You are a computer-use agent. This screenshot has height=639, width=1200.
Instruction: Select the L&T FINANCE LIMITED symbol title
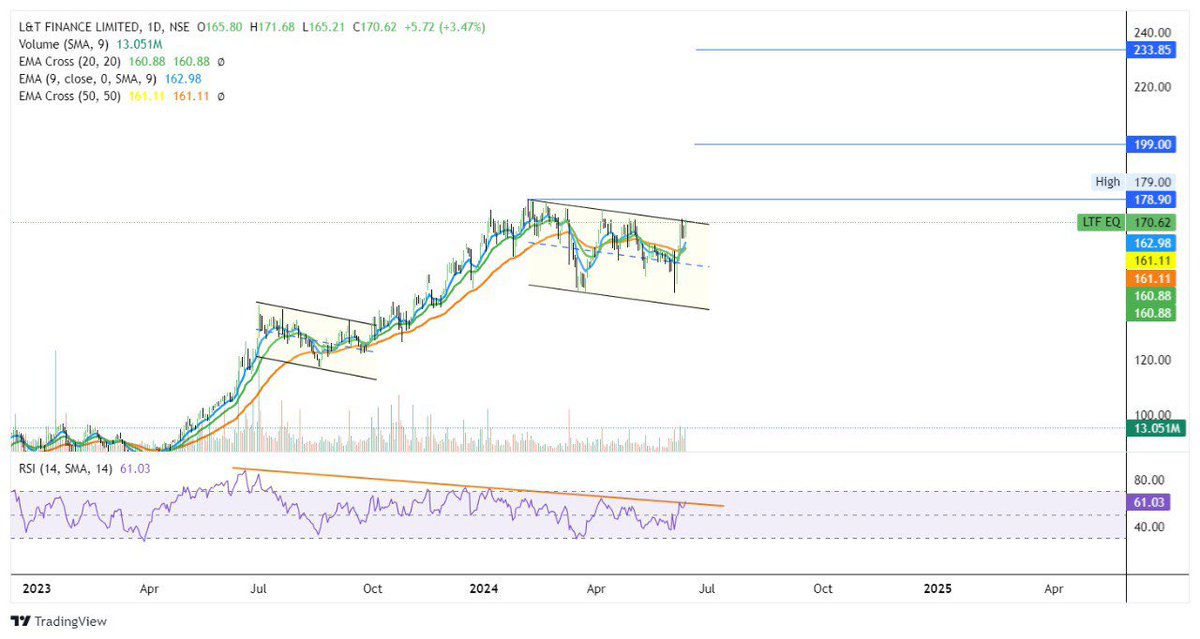coord(79,27)
